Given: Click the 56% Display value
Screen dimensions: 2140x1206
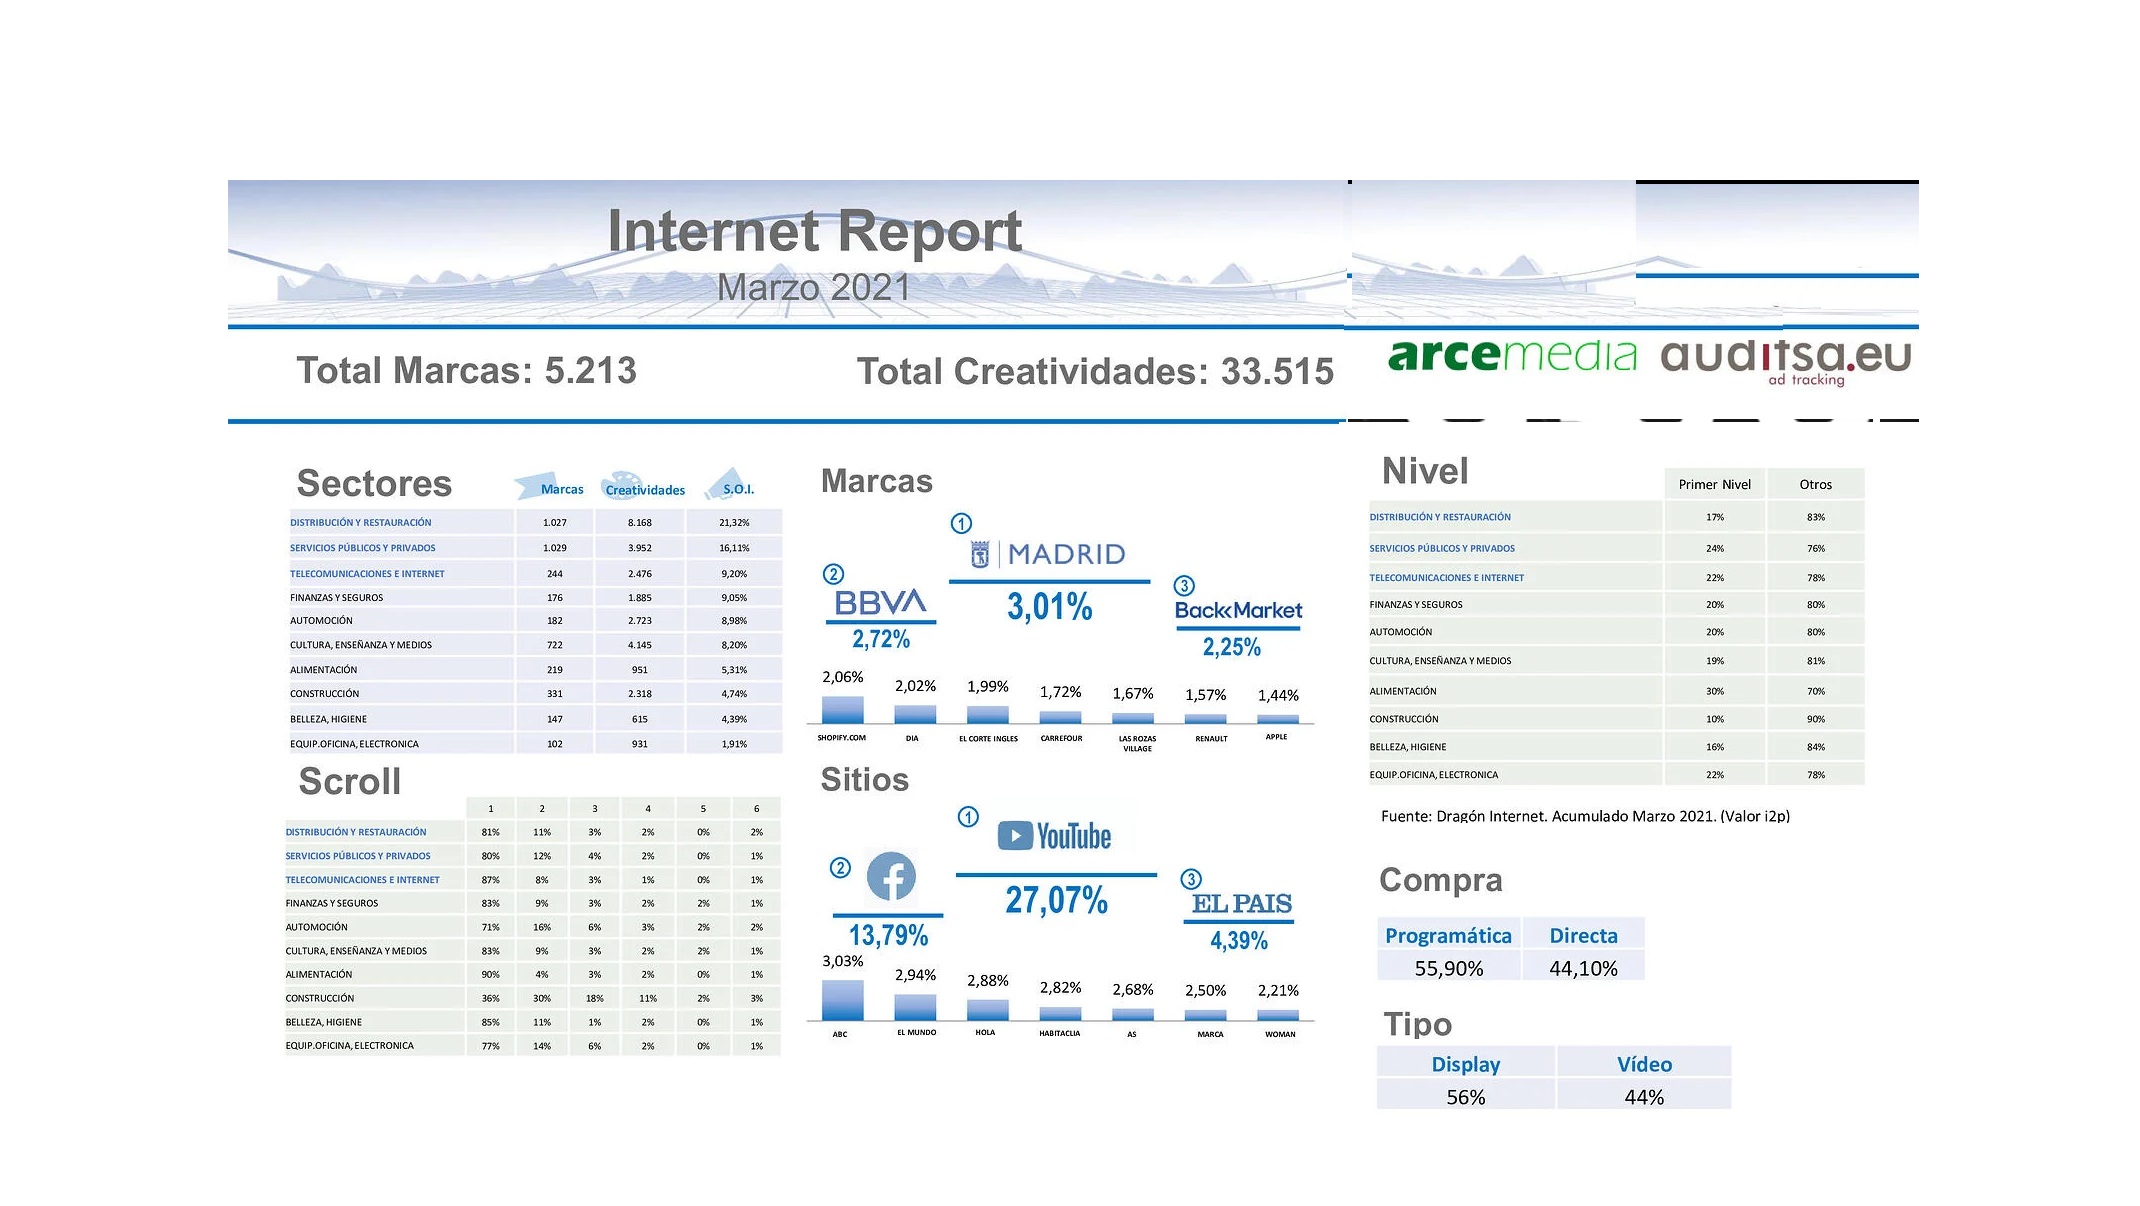Looking at the screenshot, I should (1466, 1097).
